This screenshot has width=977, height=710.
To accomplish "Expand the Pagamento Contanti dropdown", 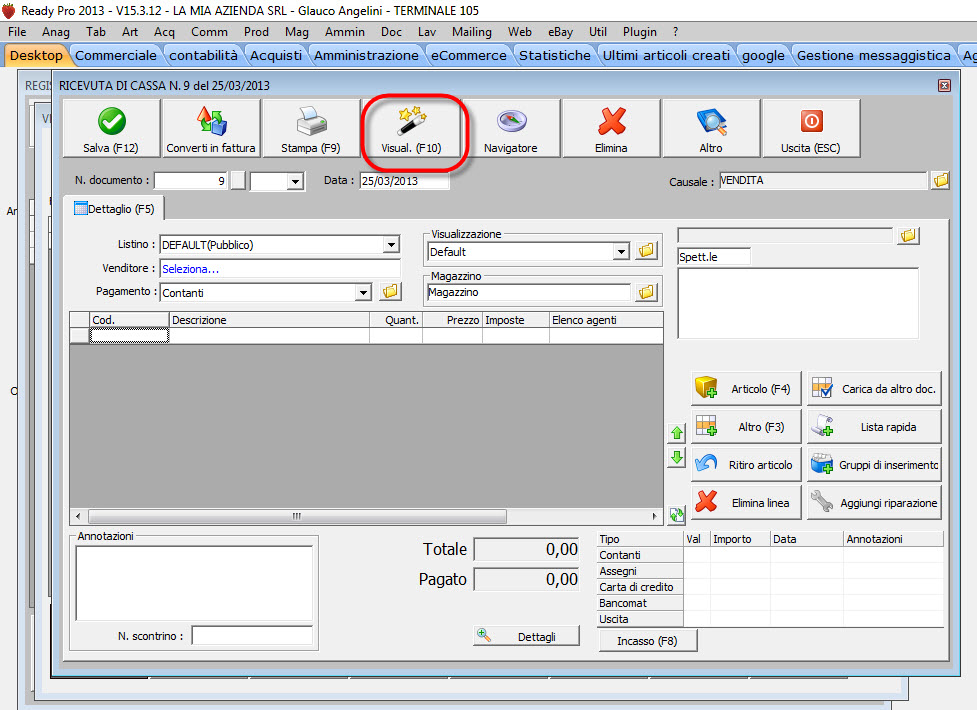I will point(363,292).
